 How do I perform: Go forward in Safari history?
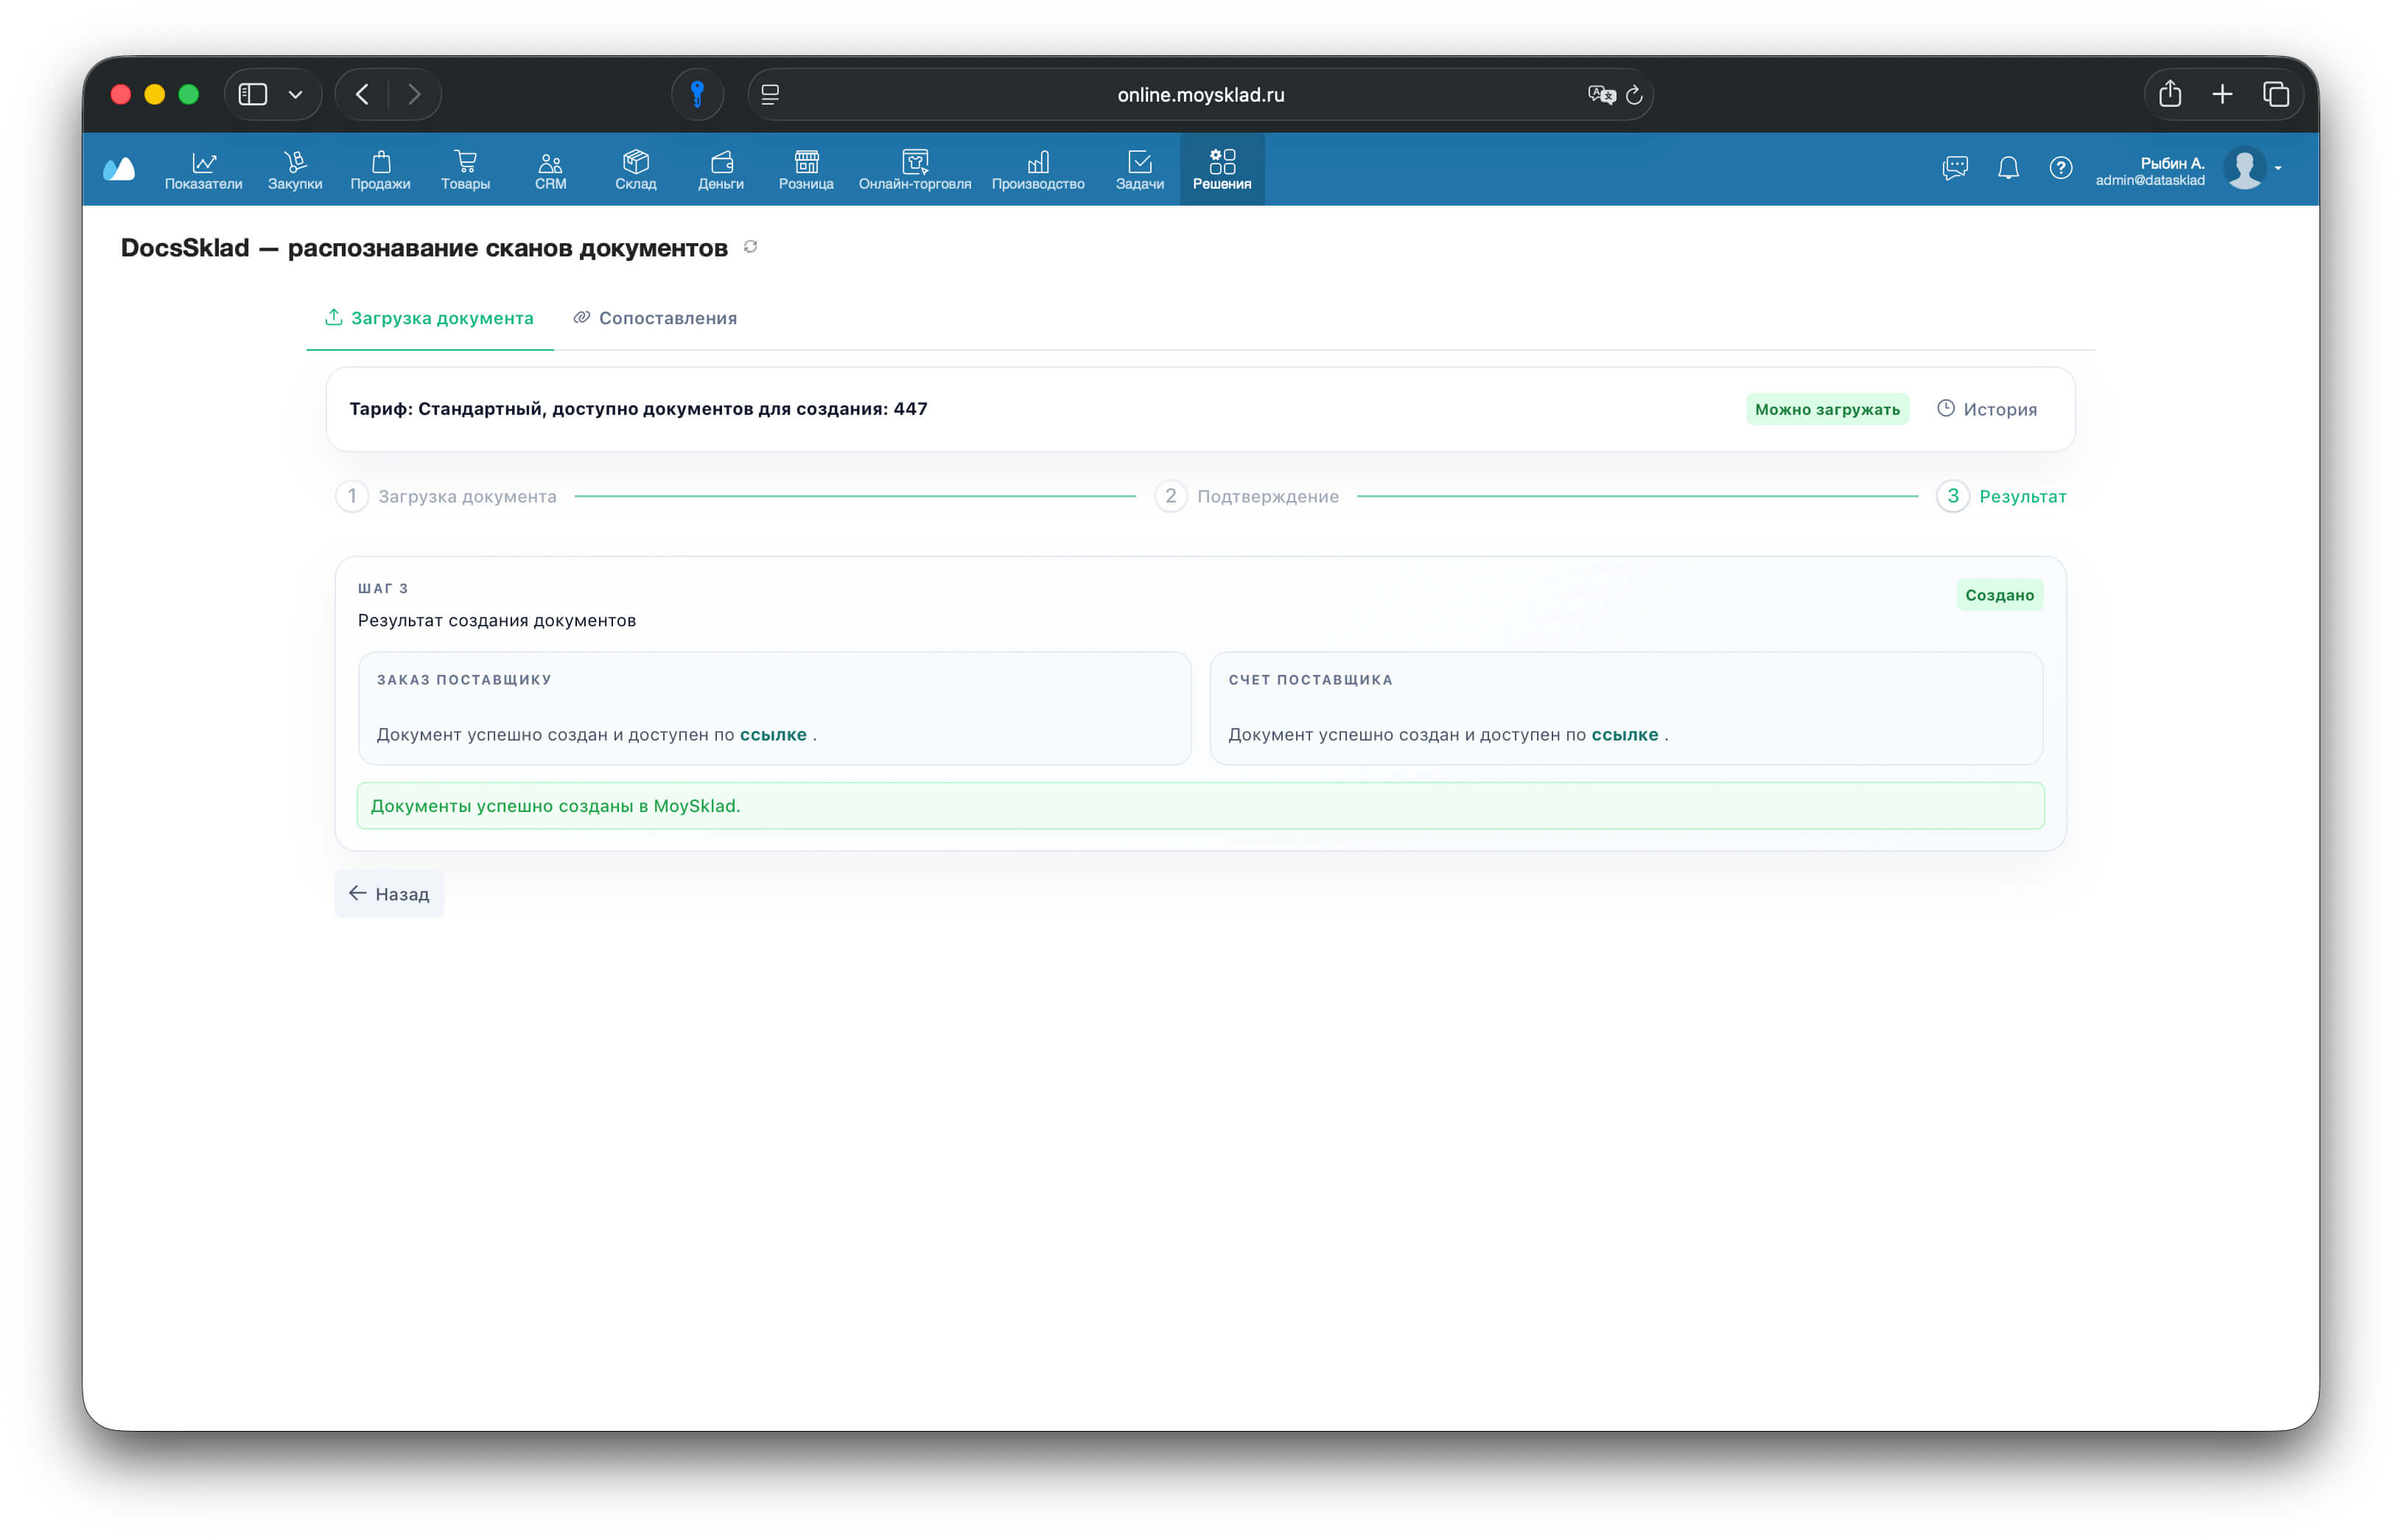[x=415, y=94]
